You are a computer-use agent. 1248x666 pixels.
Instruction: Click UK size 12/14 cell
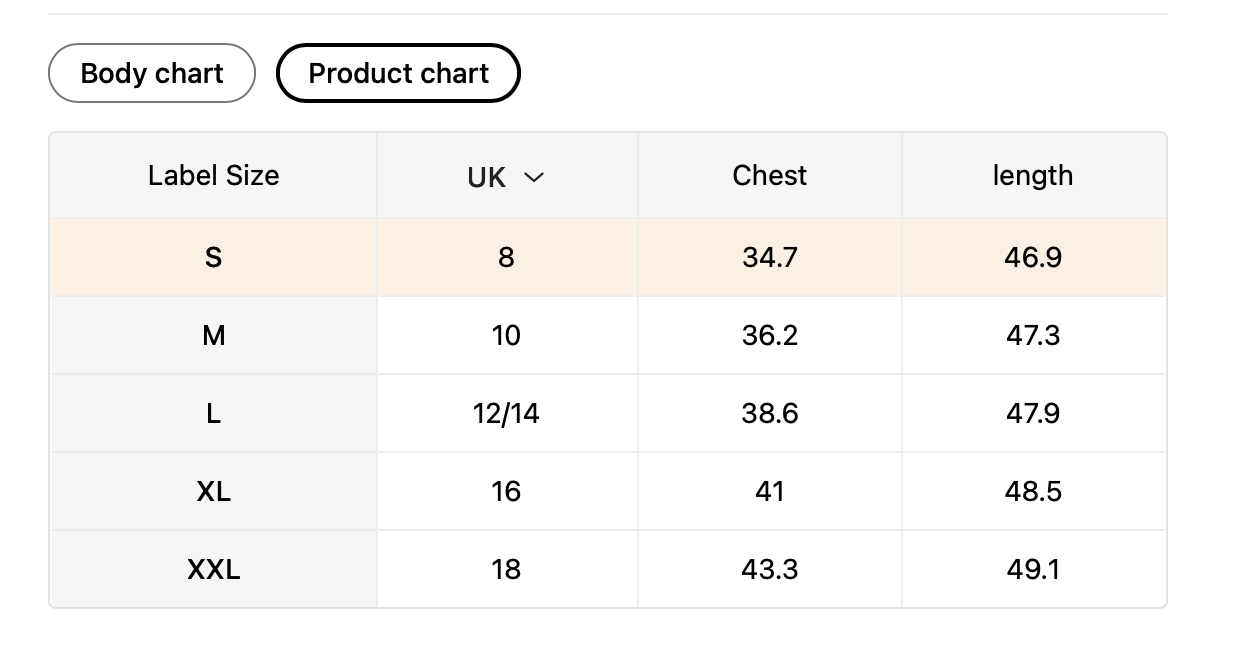[x=506, y=414]
